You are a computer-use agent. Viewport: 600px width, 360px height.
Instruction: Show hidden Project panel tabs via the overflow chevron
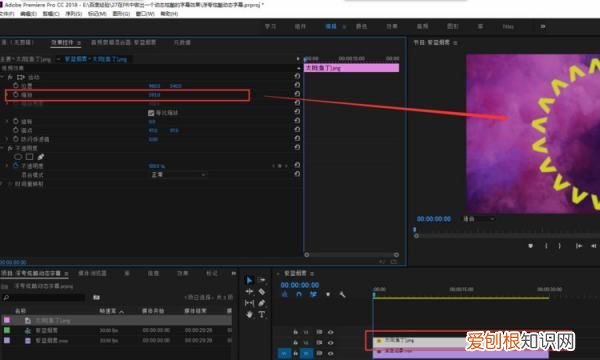point(233,273)
